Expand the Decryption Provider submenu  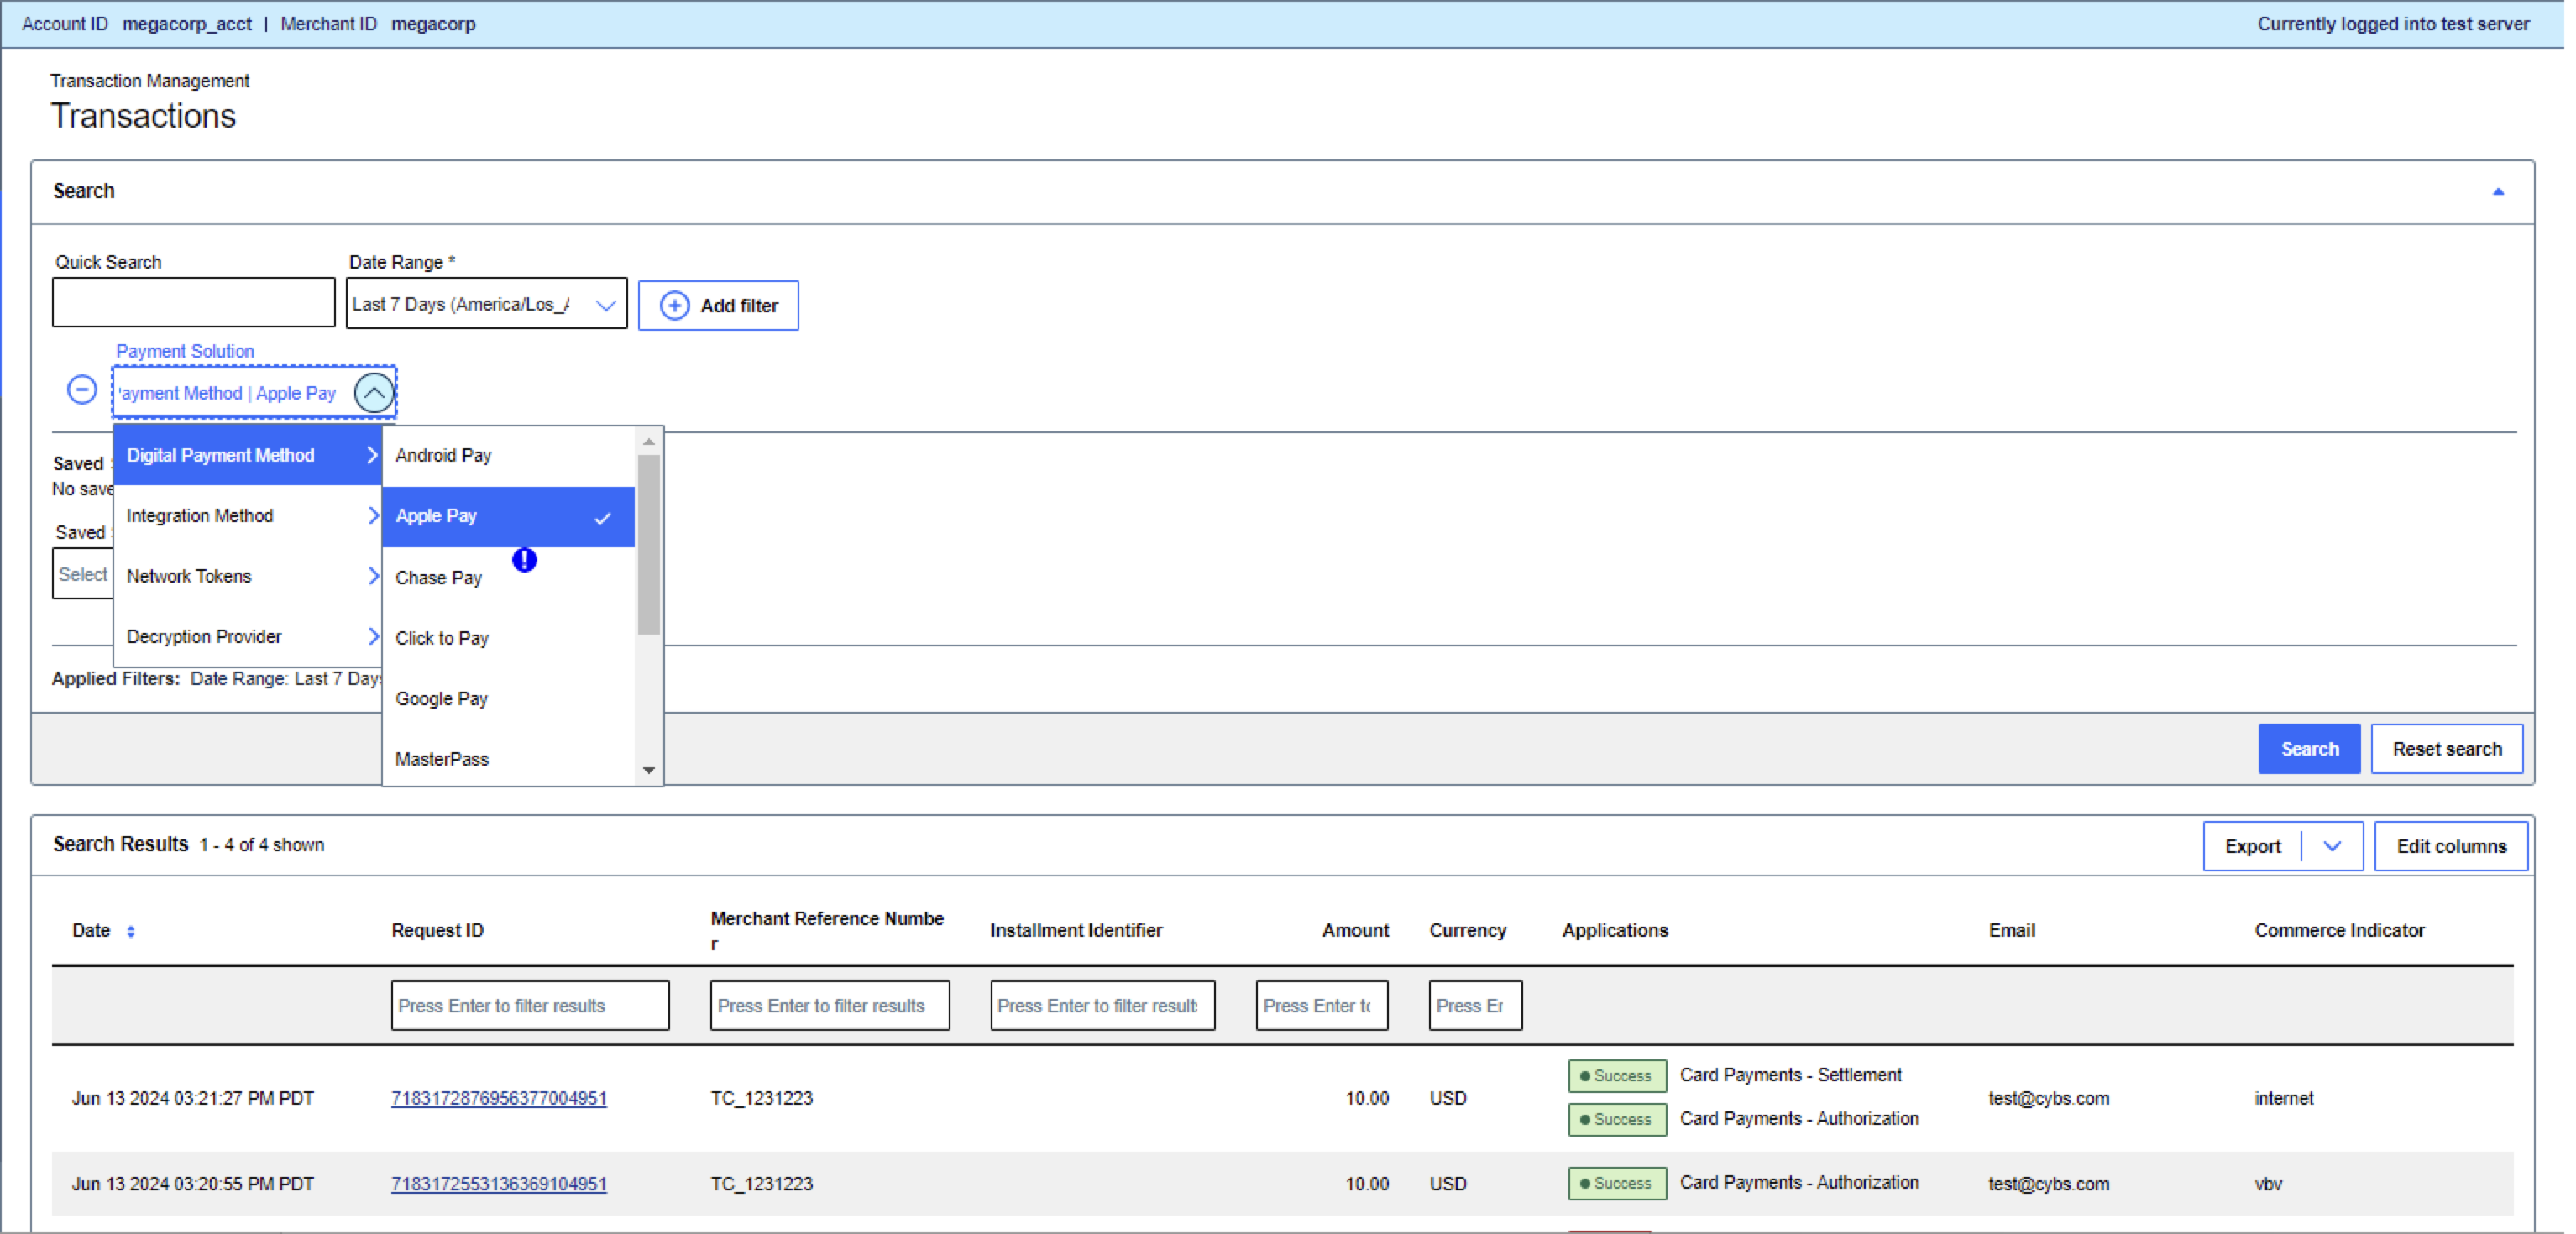374,636
